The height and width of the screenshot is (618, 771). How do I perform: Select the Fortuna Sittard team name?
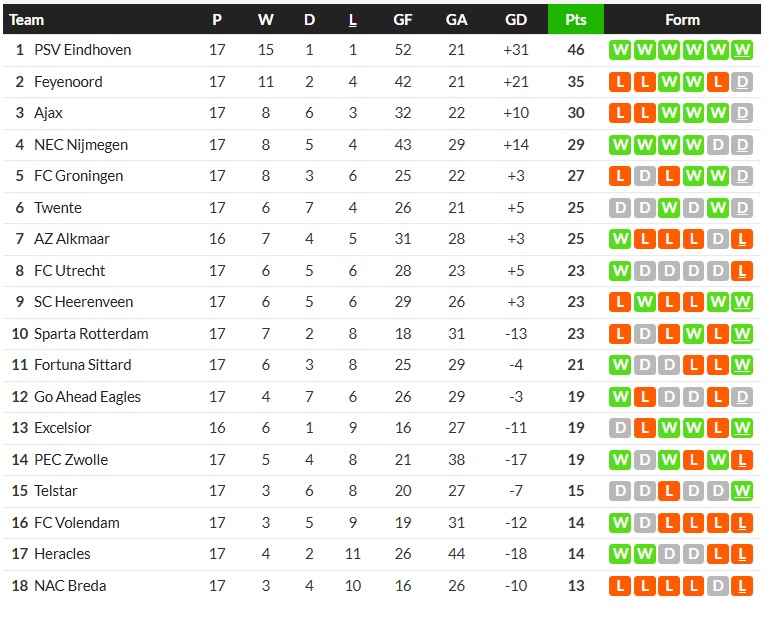(82, 365)
